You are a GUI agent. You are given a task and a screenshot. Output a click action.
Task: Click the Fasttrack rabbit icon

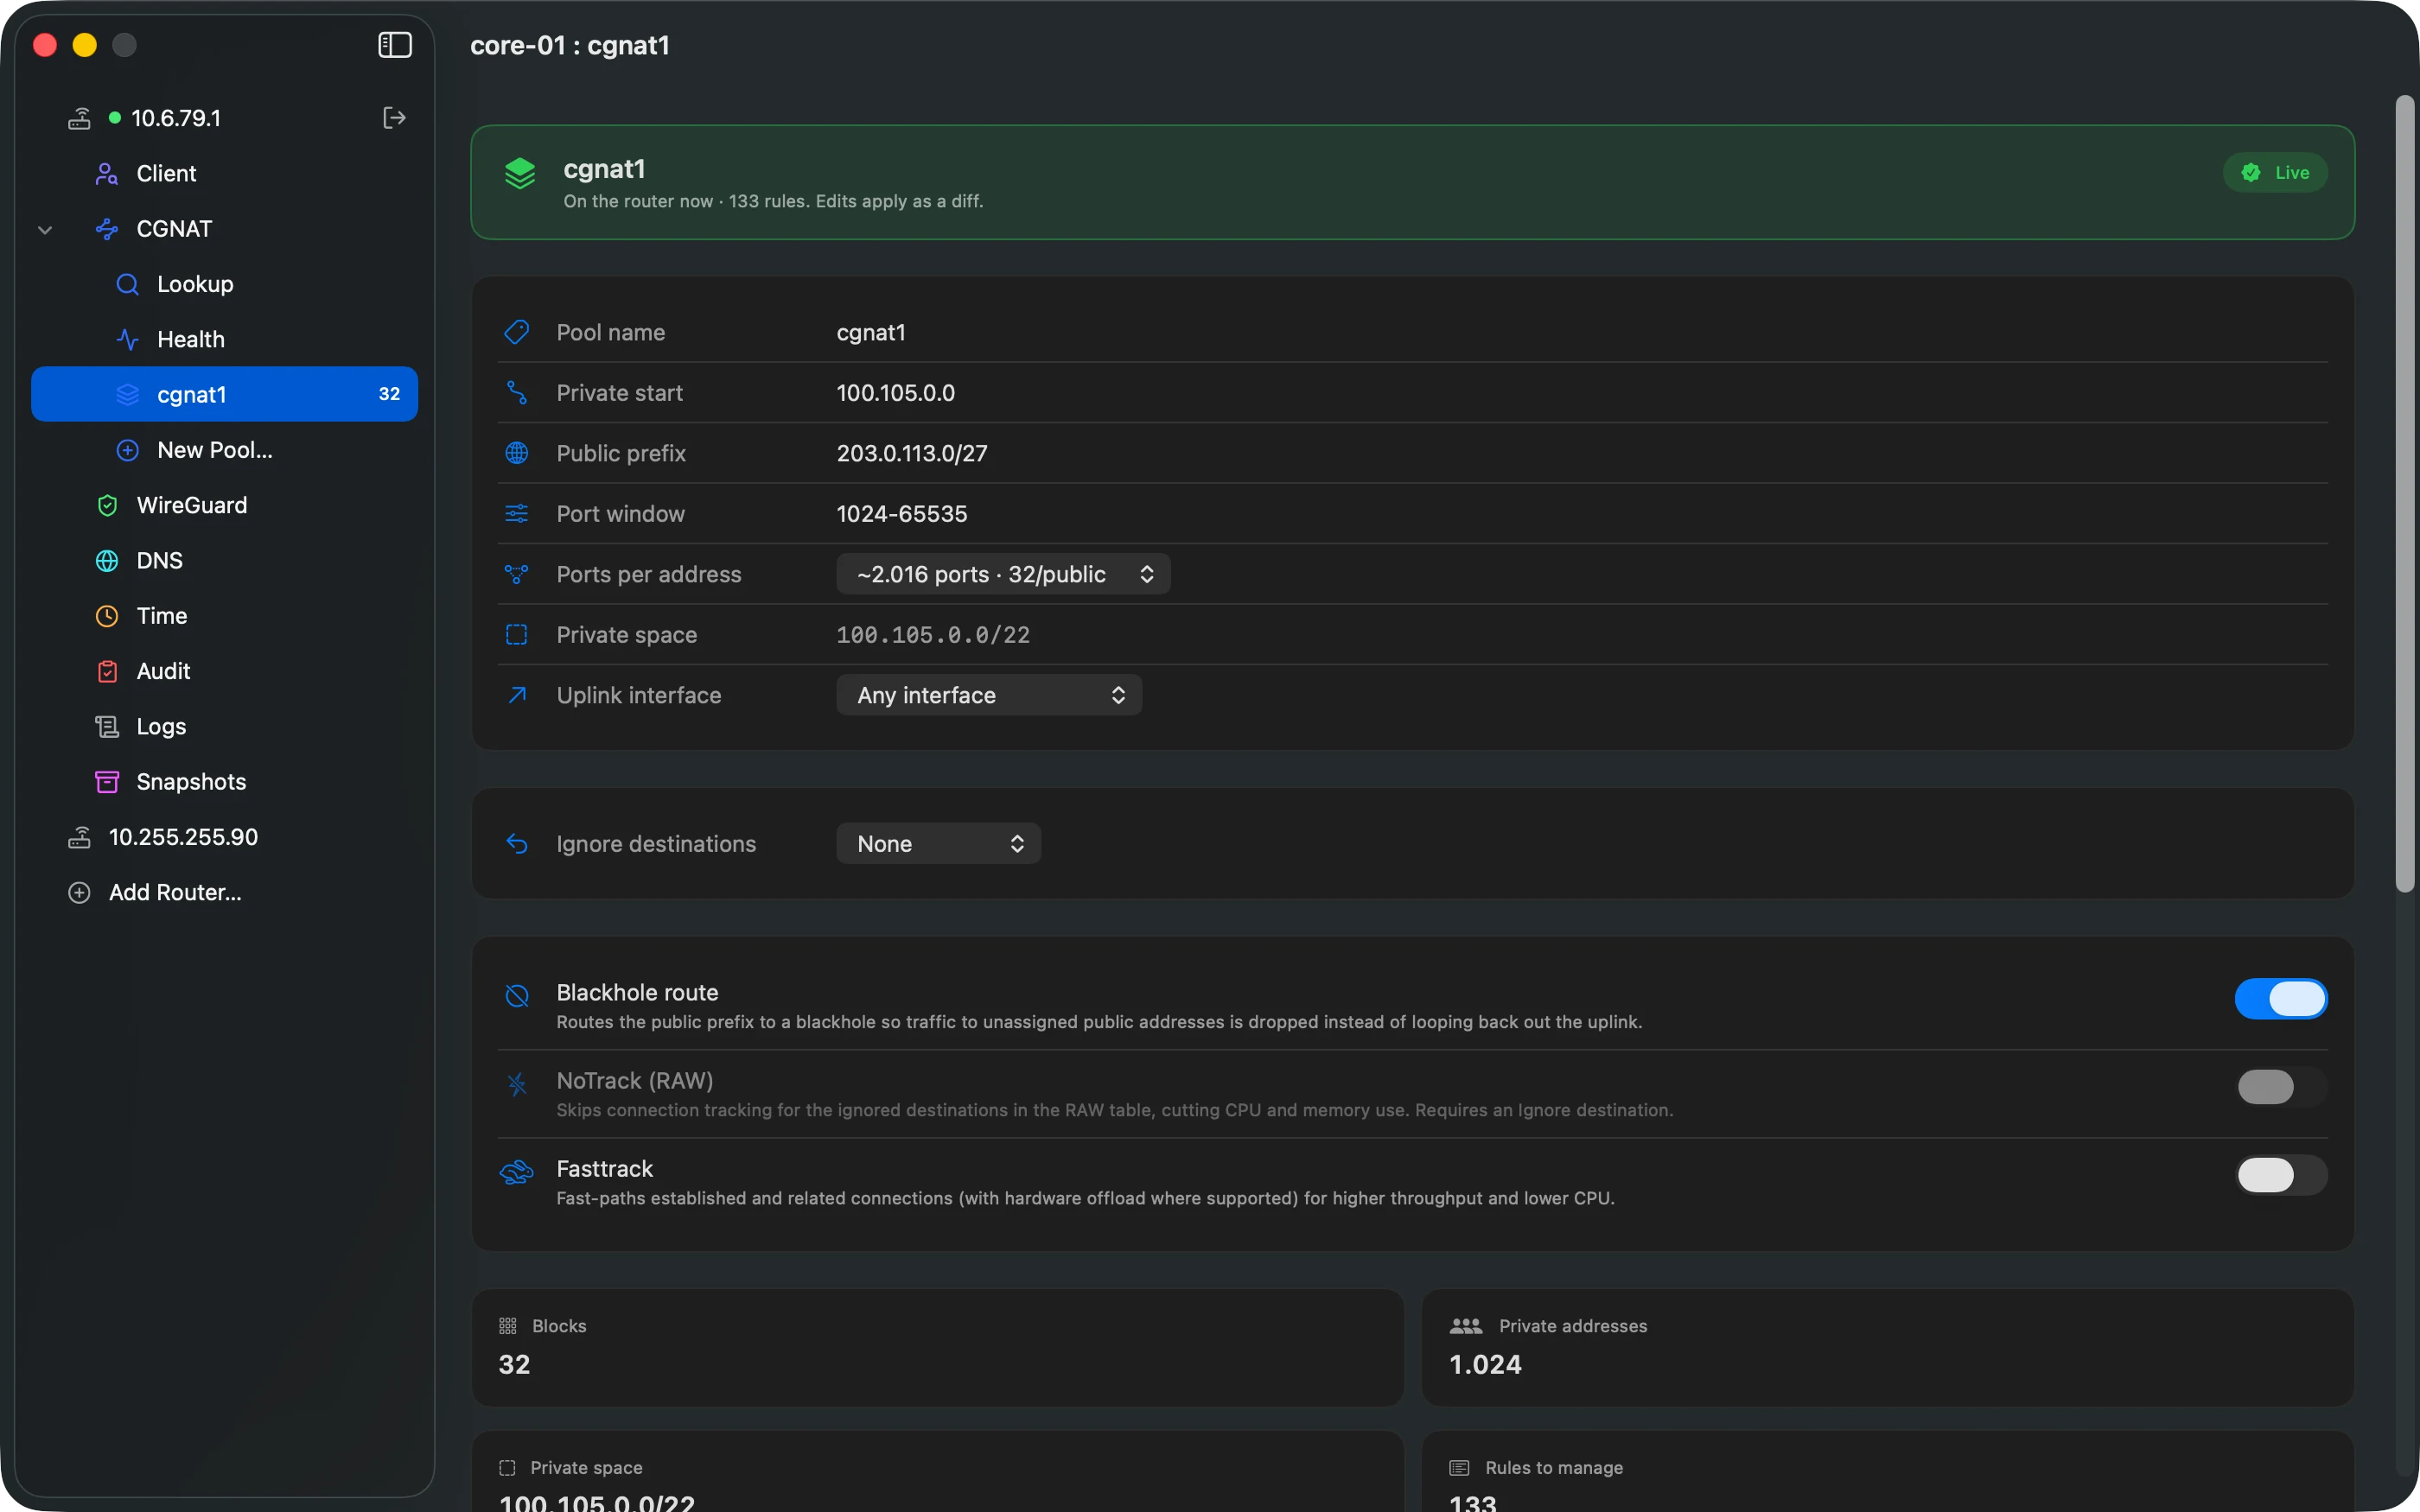pos(517,1172)
